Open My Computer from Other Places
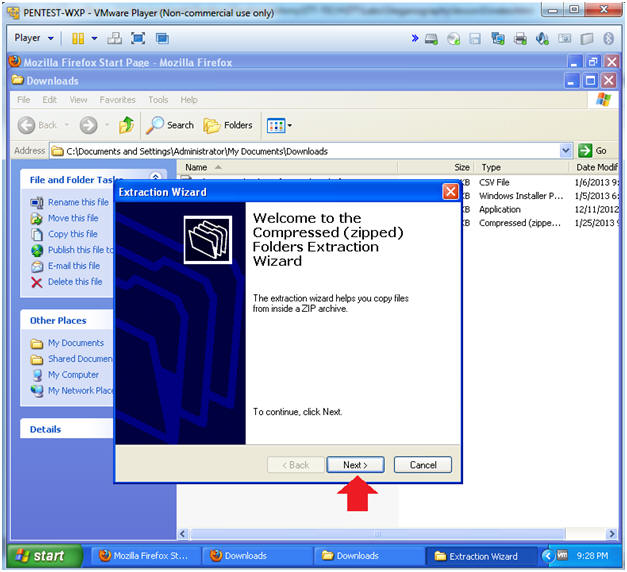Viewport: 627px width, 572px height. pyautogui.click(x=74, y=375)
